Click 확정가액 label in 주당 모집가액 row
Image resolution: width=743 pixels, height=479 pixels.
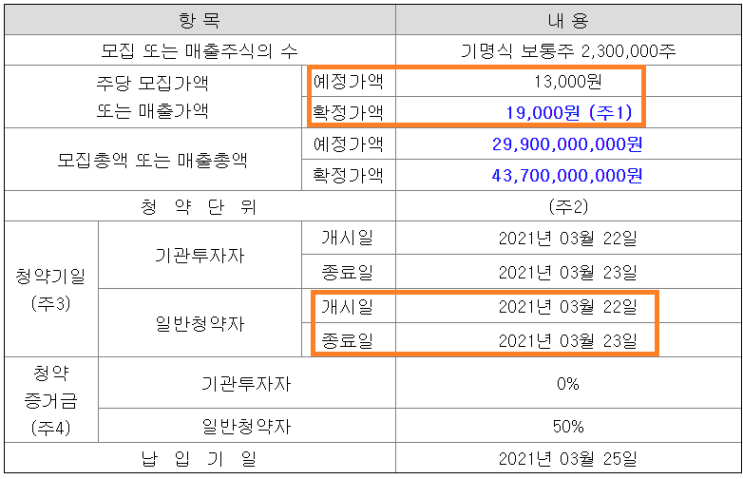click(348, 113)
